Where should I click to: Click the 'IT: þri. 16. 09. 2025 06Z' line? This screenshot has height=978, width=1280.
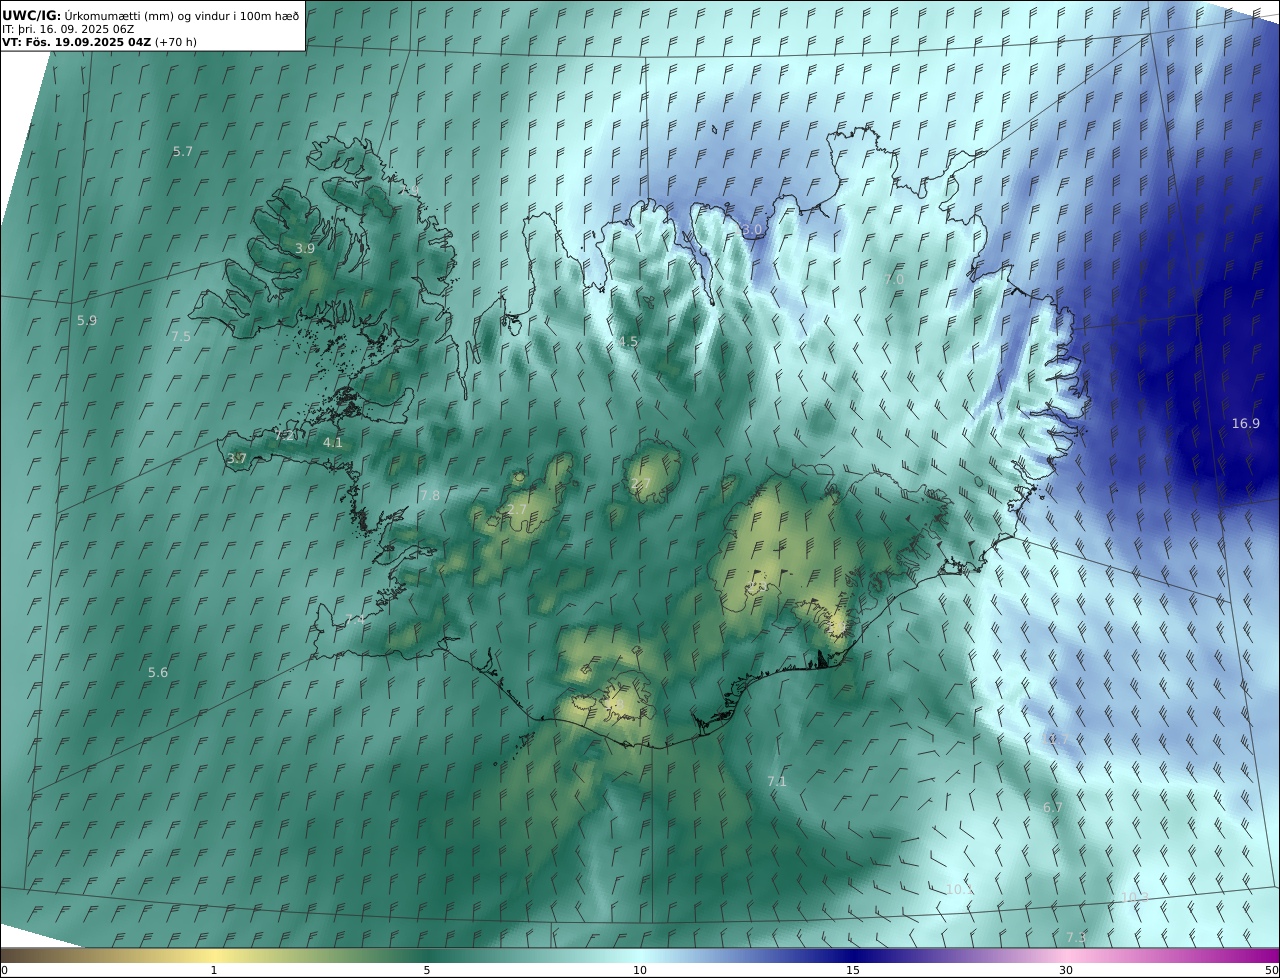[68, 29]
